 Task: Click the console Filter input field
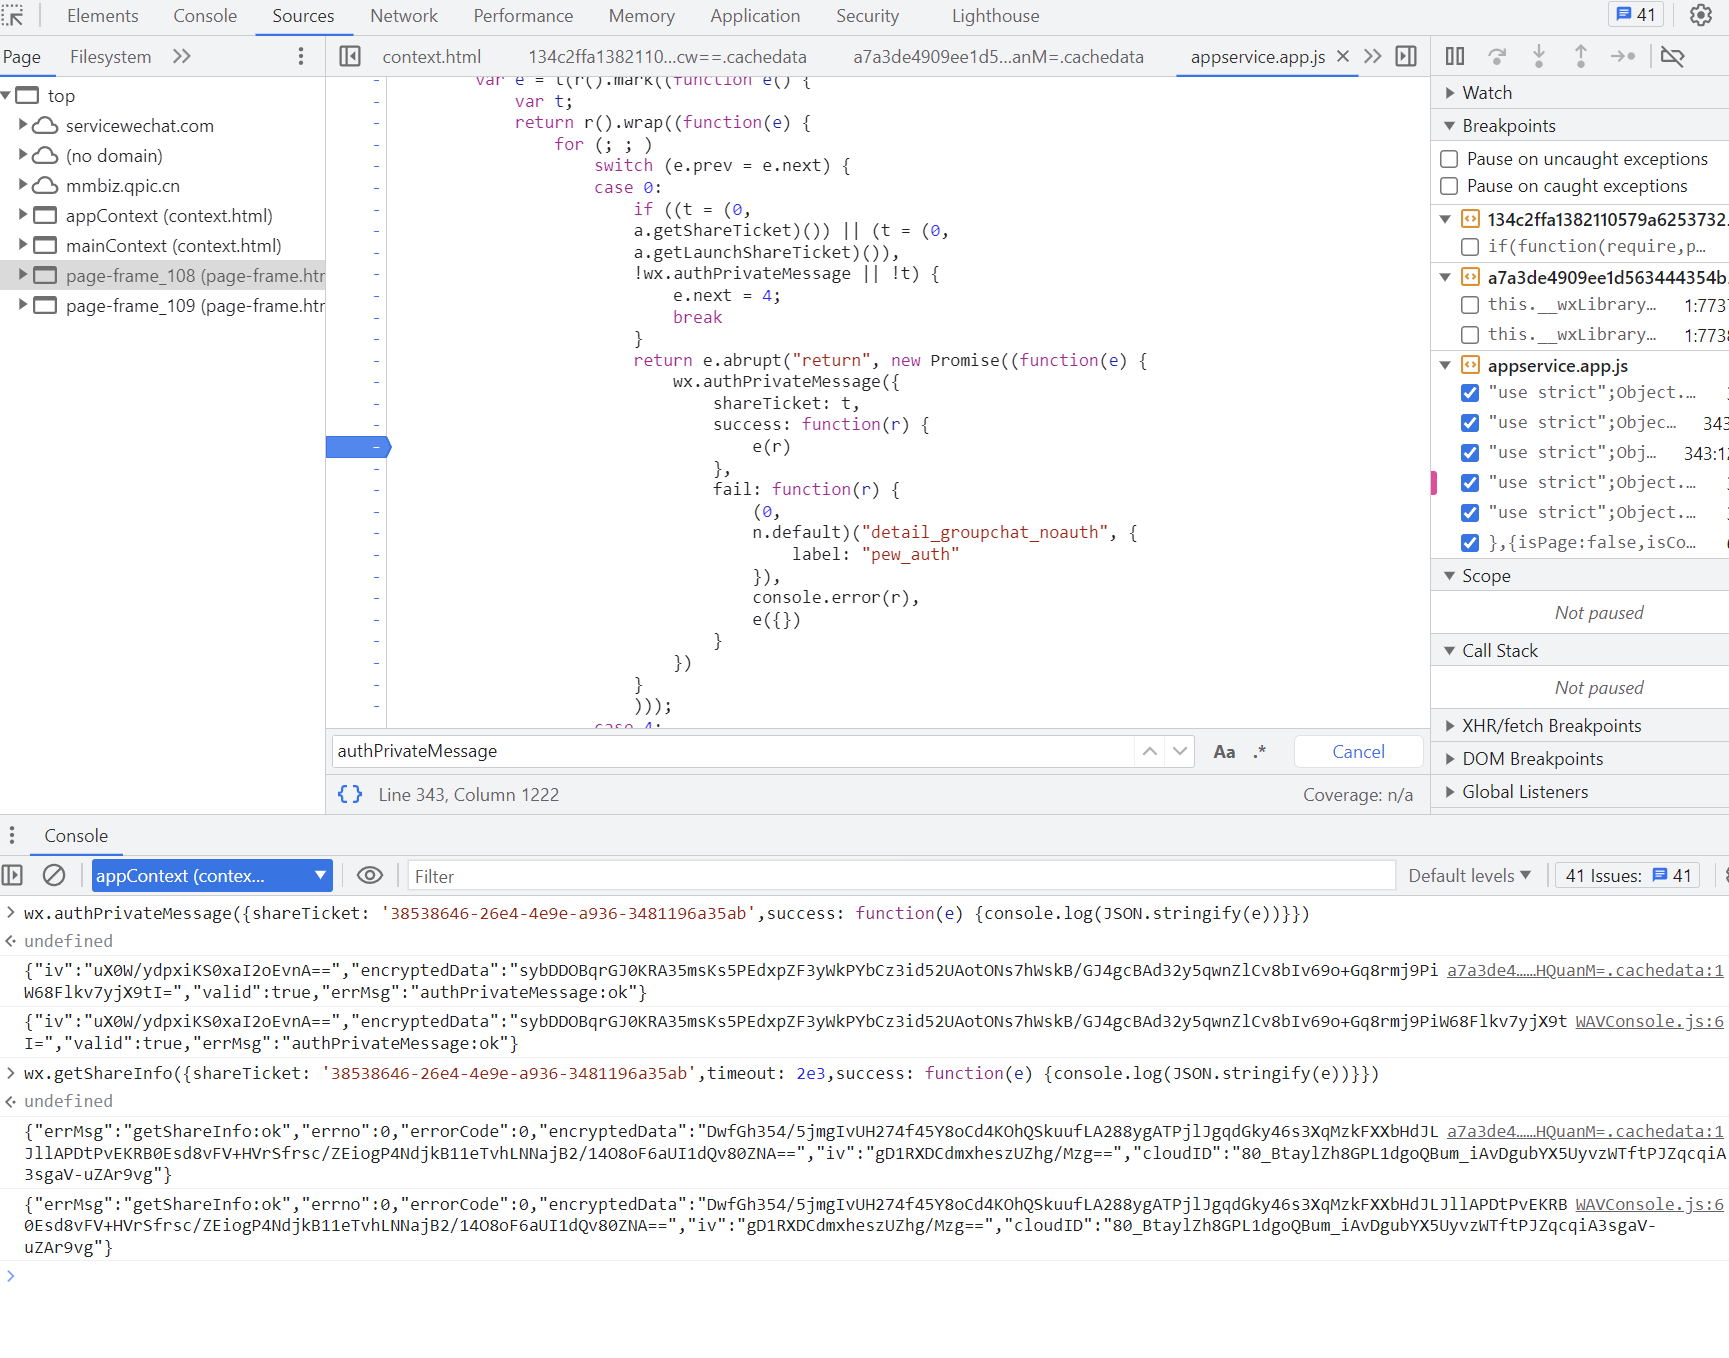900,876
